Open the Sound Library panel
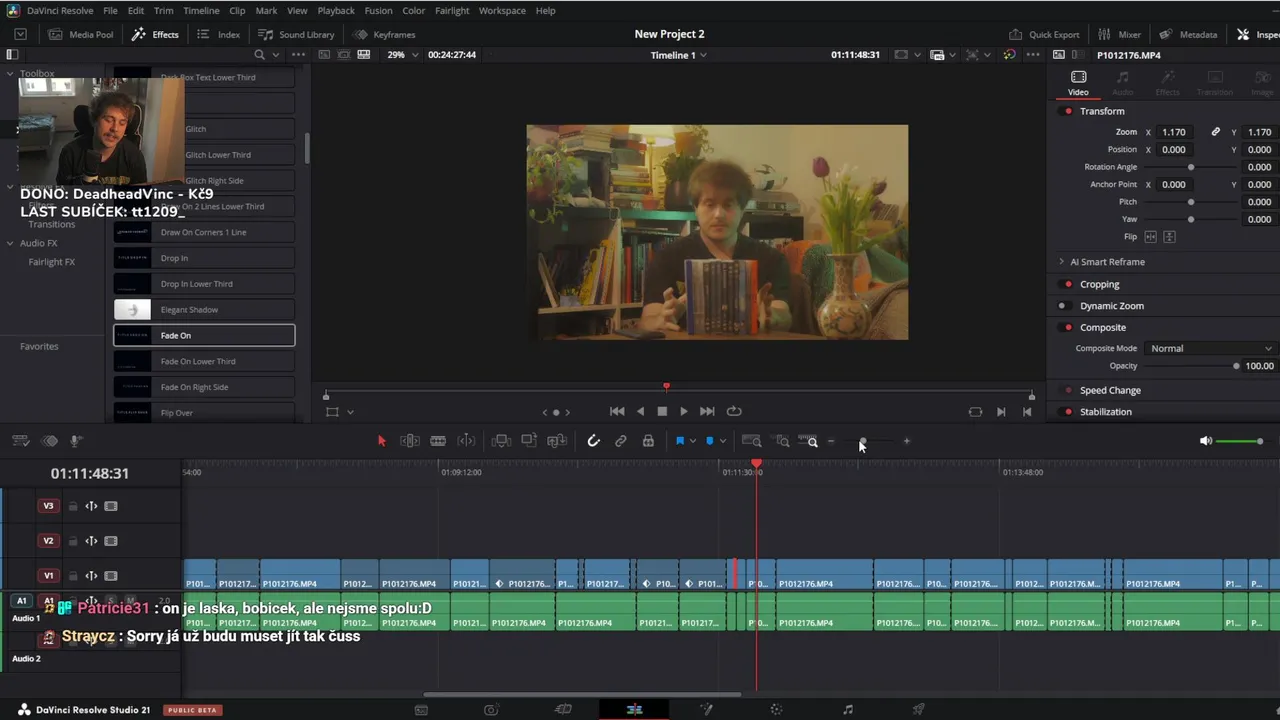Screen dimensions: 1280x720 pyautogui.click(x=296, y=34)
